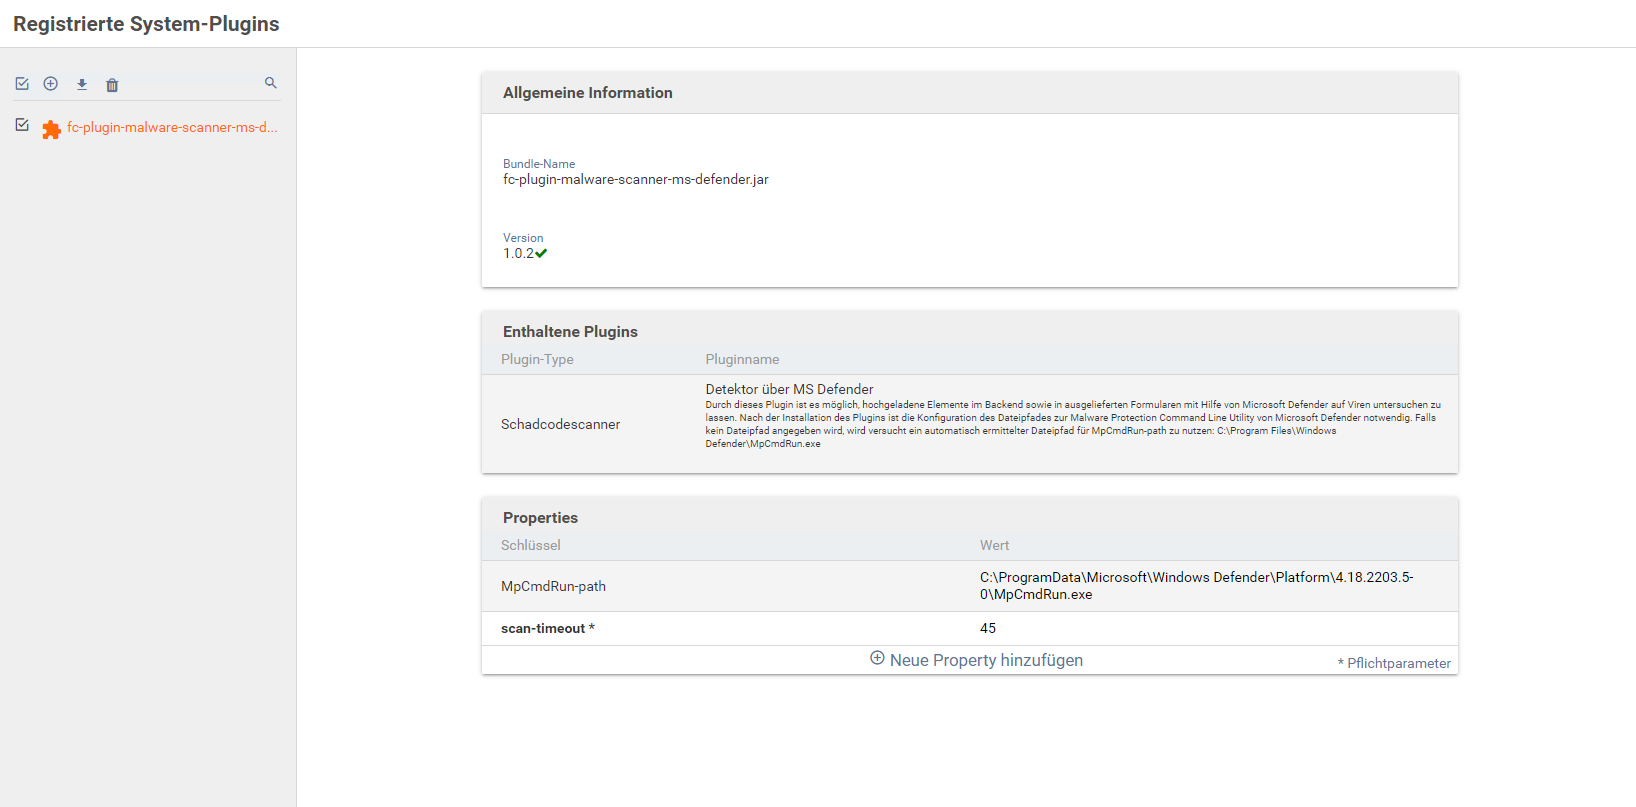
Task: Click the Properties section header
Action: point(540,518)
